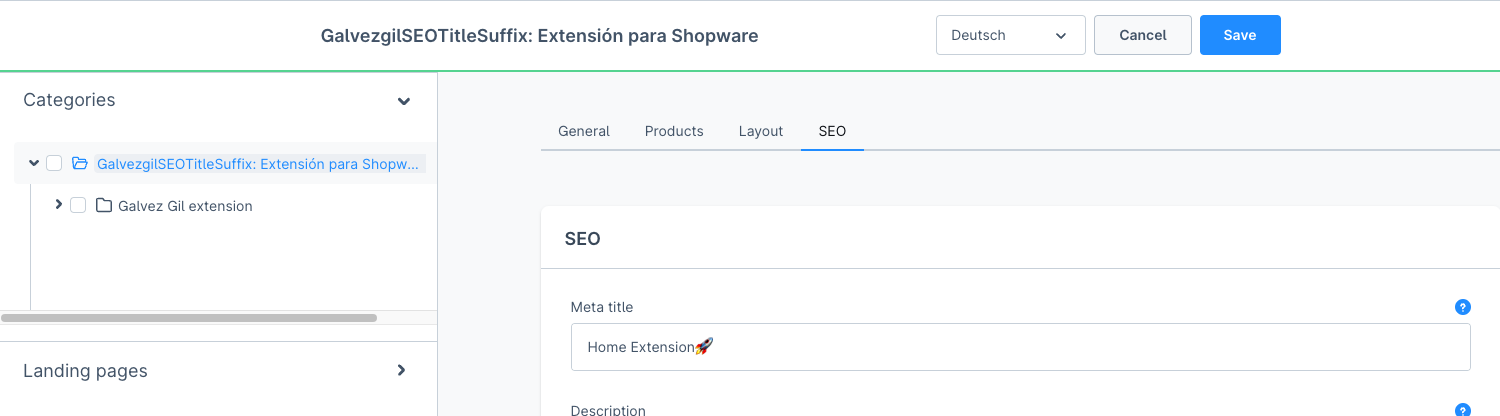Screen dimensions: 1500x416
Task: Click the open folder icon of root category
Action: tap(80, 163)
